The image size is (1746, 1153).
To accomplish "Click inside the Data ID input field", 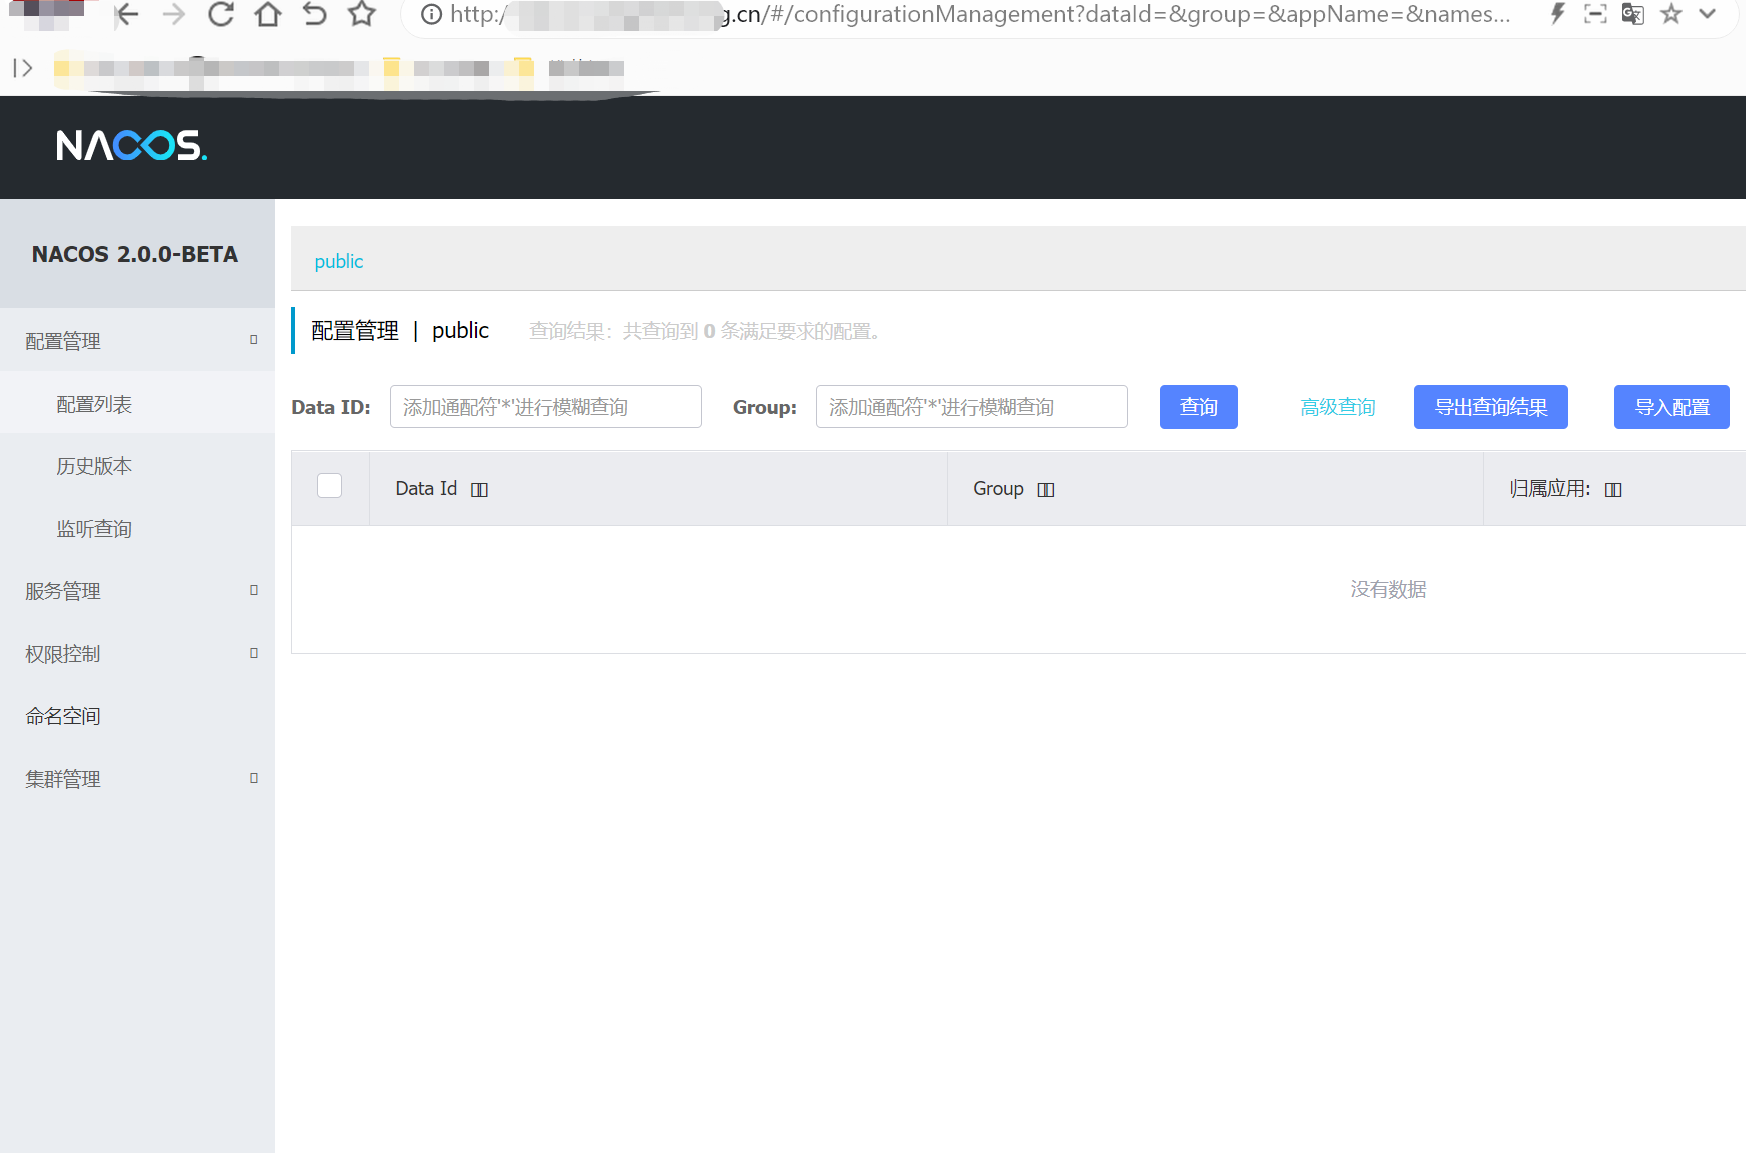I will click(x=545, y=406).
